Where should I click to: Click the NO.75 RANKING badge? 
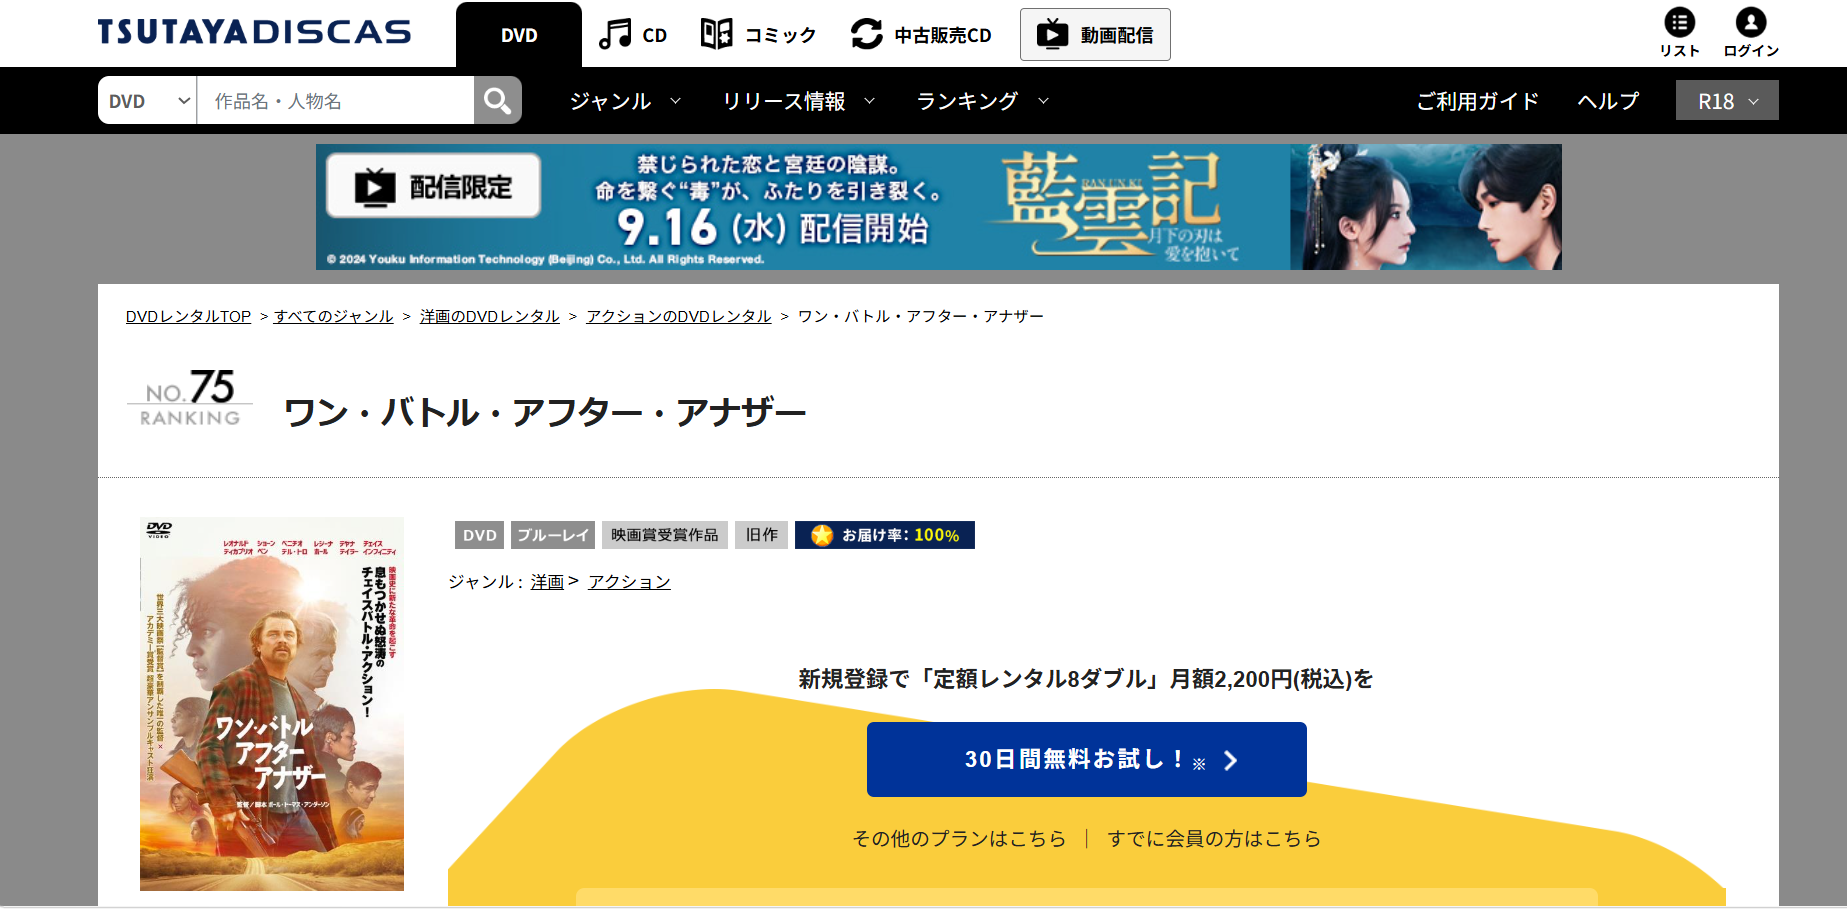point(190,398)
